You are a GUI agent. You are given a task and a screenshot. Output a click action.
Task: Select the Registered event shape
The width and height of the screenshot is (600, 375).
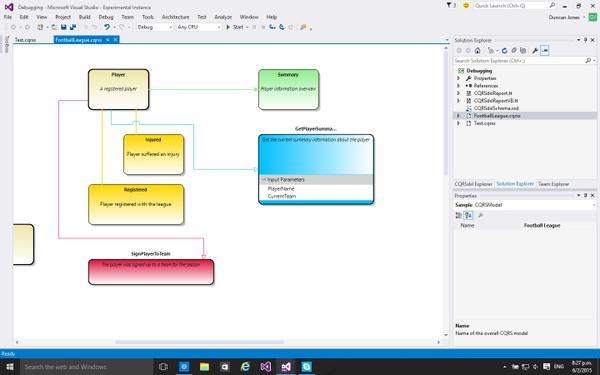(136, 204)
